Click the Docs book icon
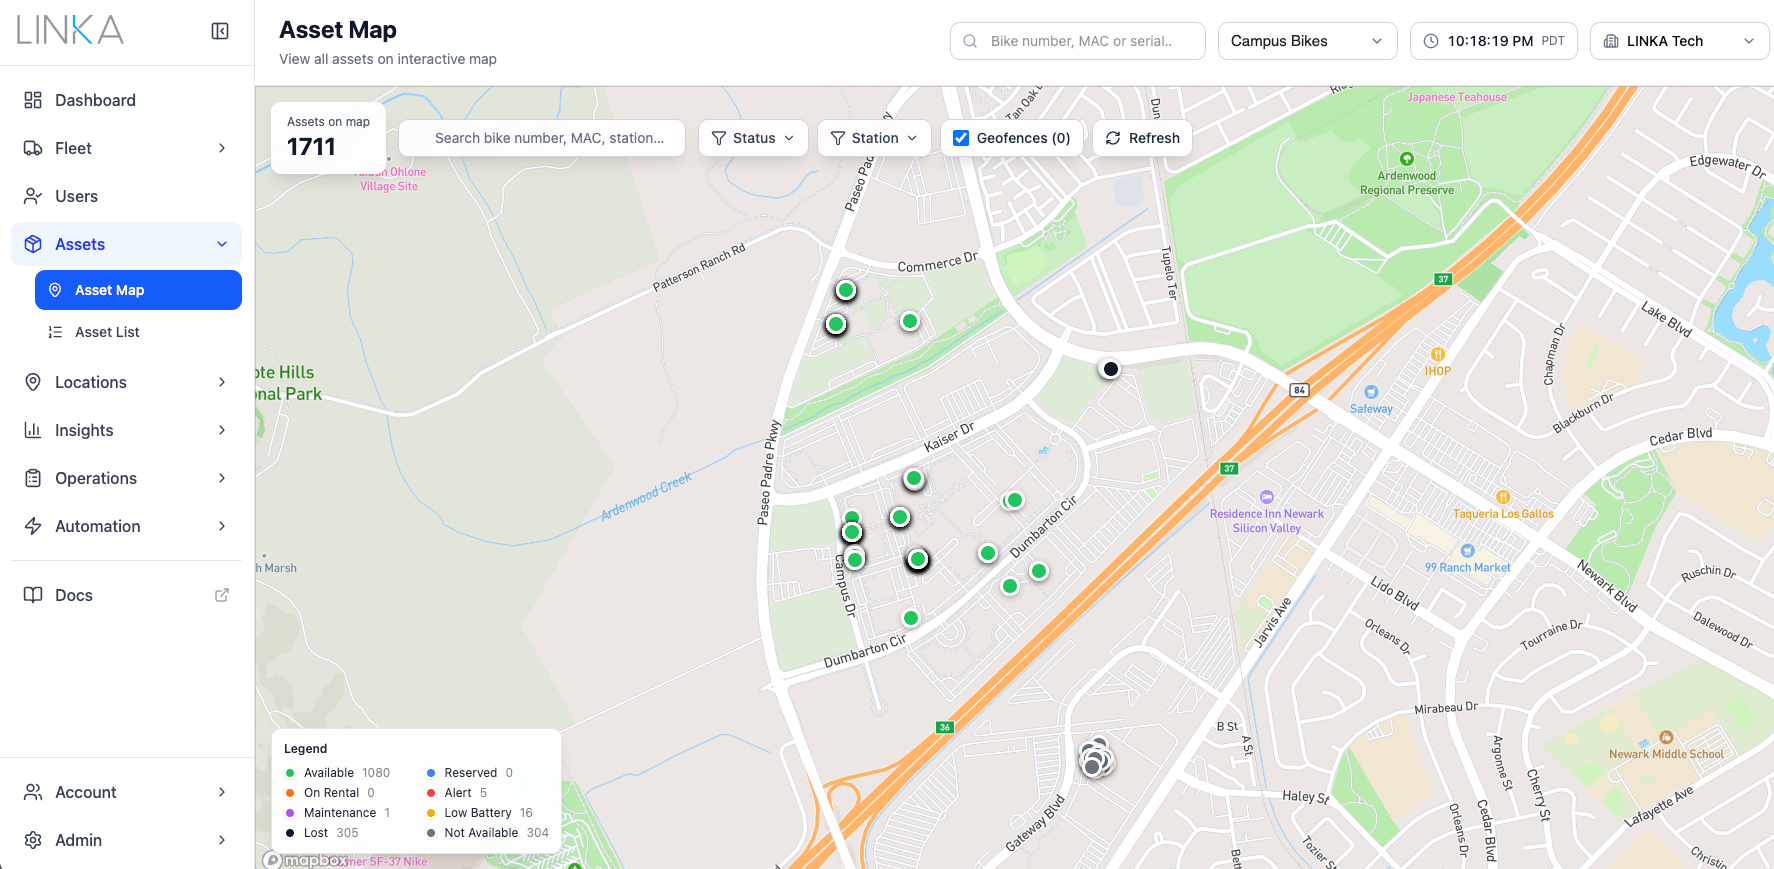Image resolution: width=1774 pixels, height=869 pixels. tap(33, 595)
